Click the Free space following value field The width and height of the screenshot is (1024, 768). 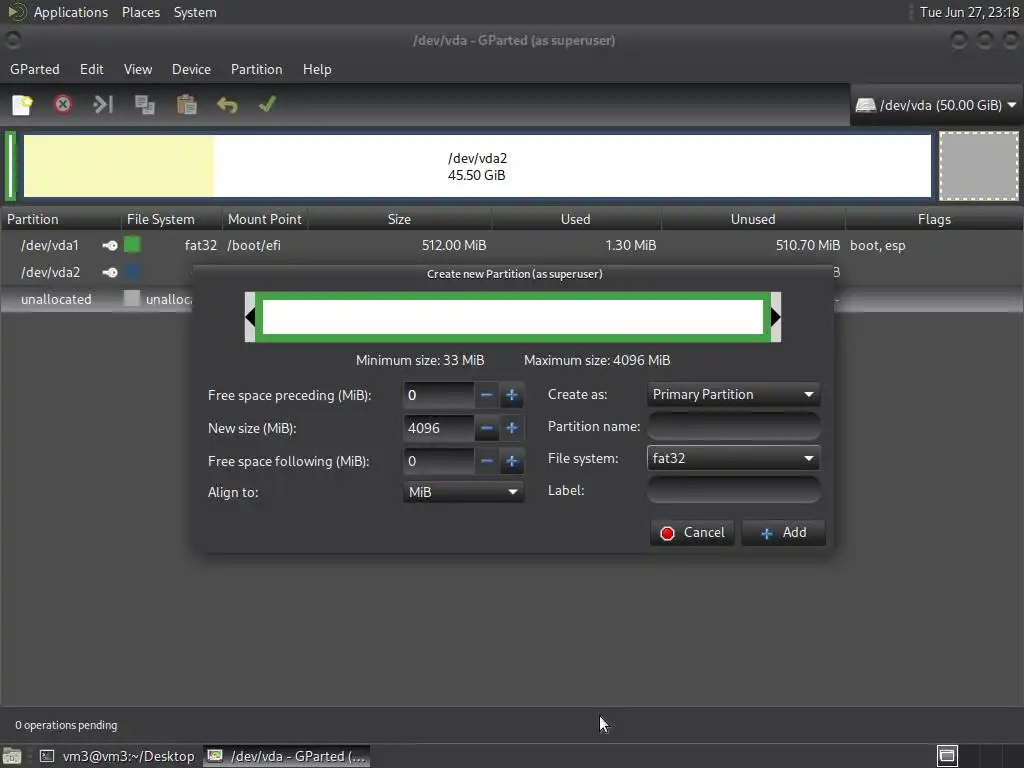[x=439, y=461]
